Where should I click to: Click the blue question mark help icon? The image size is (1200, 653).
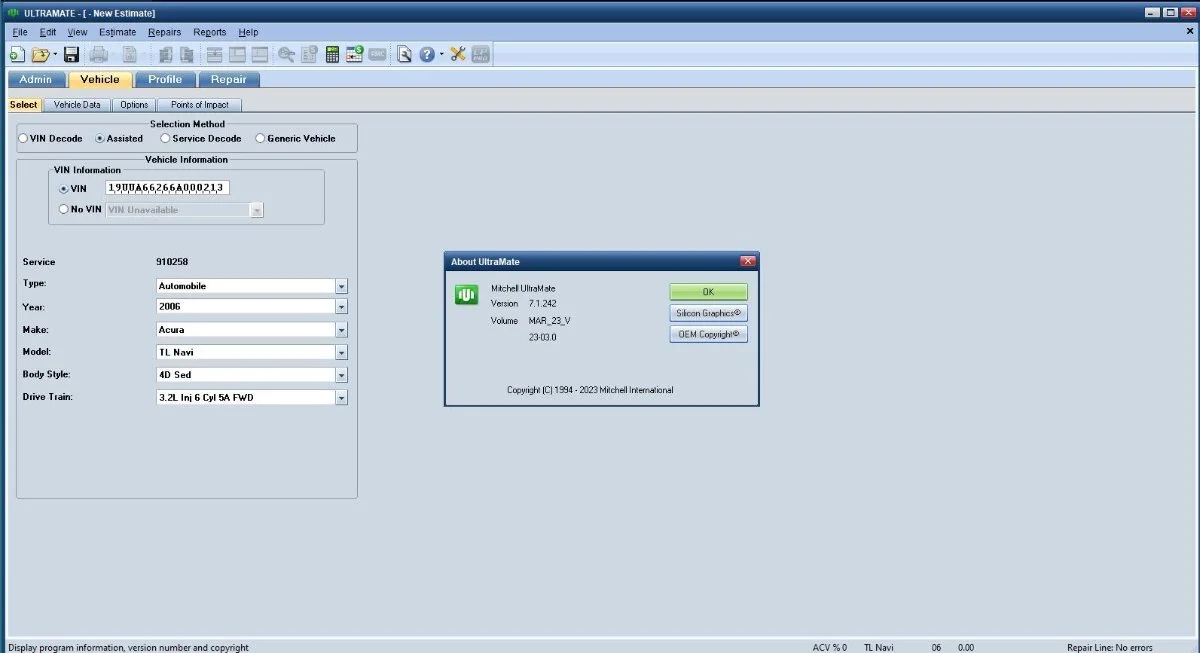(427, 55)
